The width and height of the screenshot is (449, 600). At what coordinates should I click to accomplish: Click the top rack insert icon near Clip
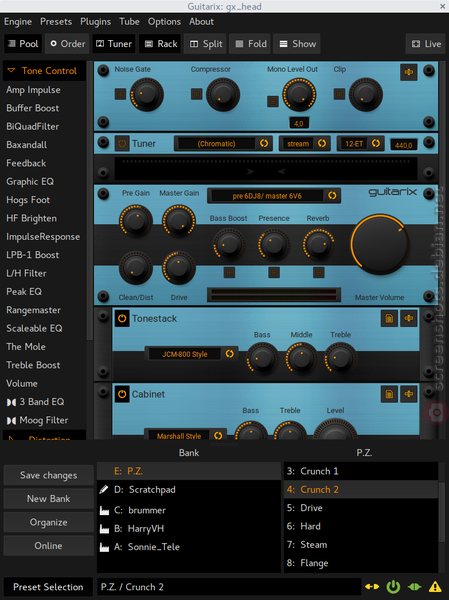pos(408,72)
